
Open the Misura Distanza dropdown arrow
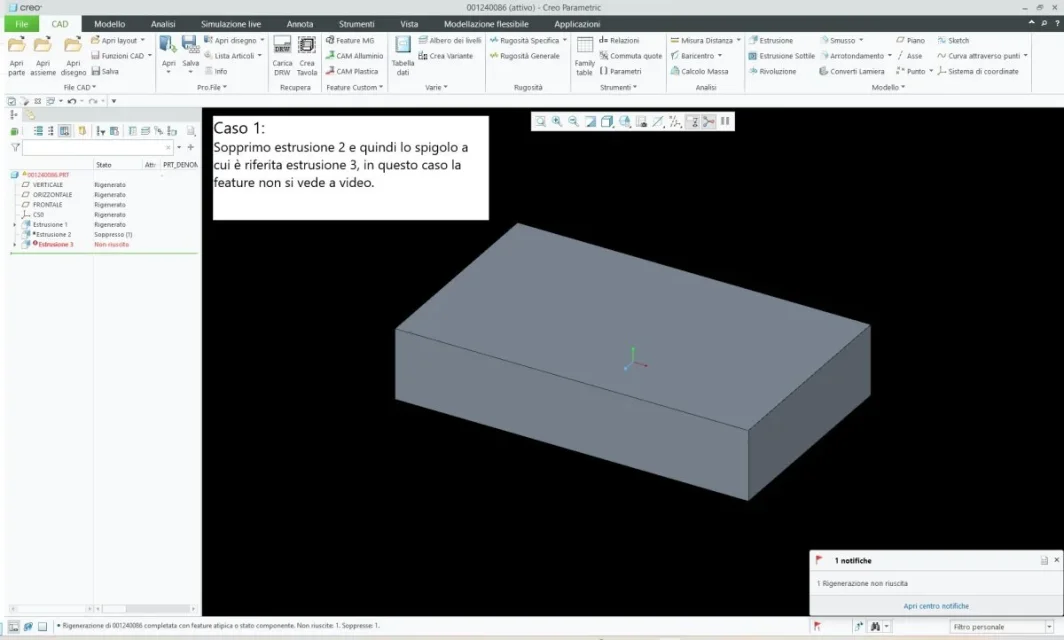(738, 41)
